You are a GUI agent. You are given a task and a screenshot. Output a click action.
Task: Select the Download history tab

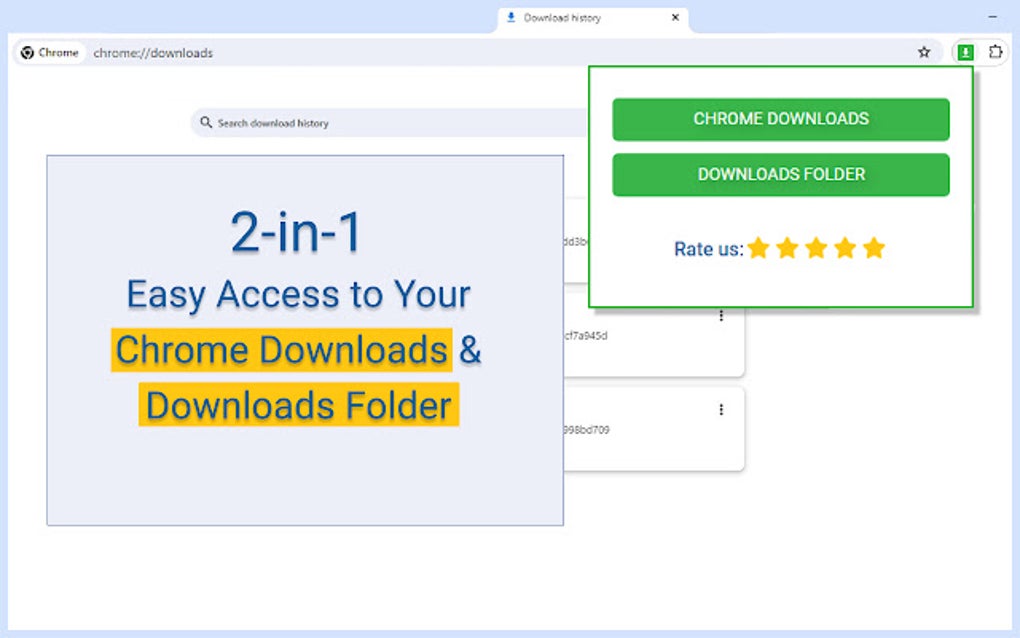(592, 18)
